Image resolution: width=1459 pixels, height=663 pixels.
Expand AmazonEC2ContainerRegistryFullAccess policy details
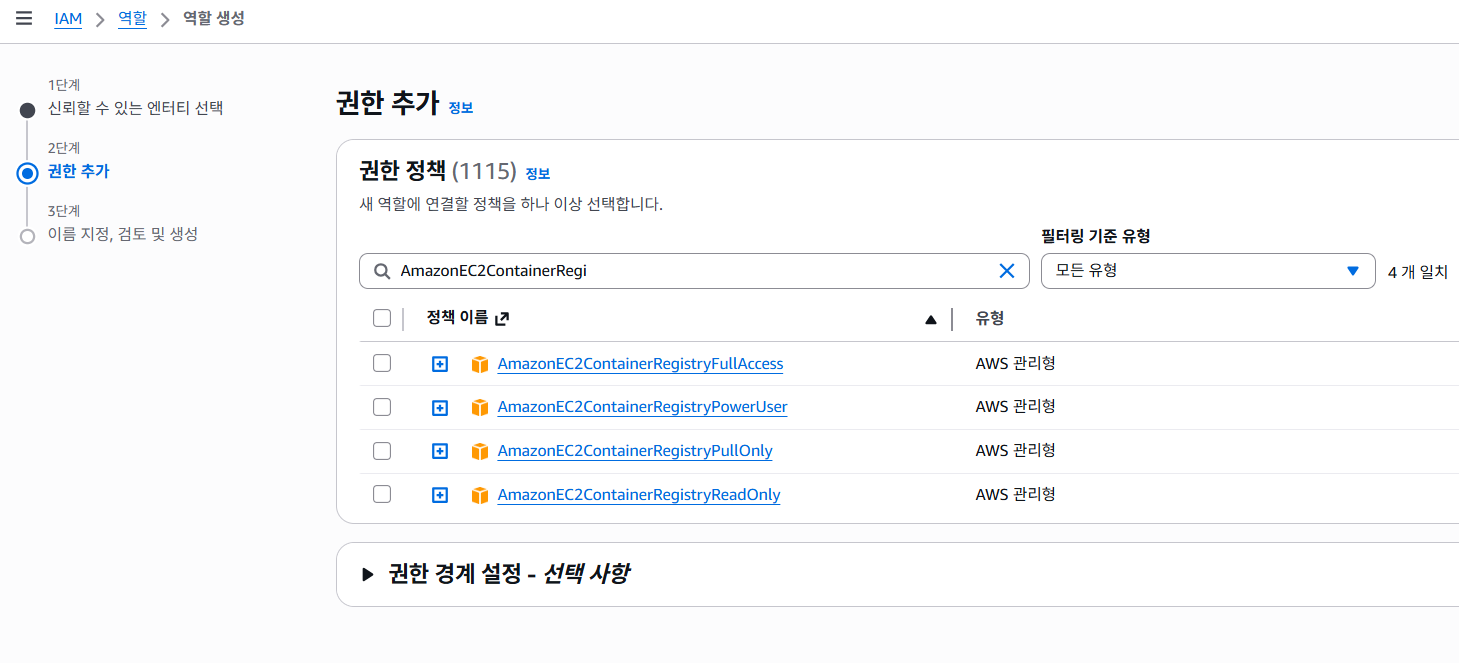440,364
